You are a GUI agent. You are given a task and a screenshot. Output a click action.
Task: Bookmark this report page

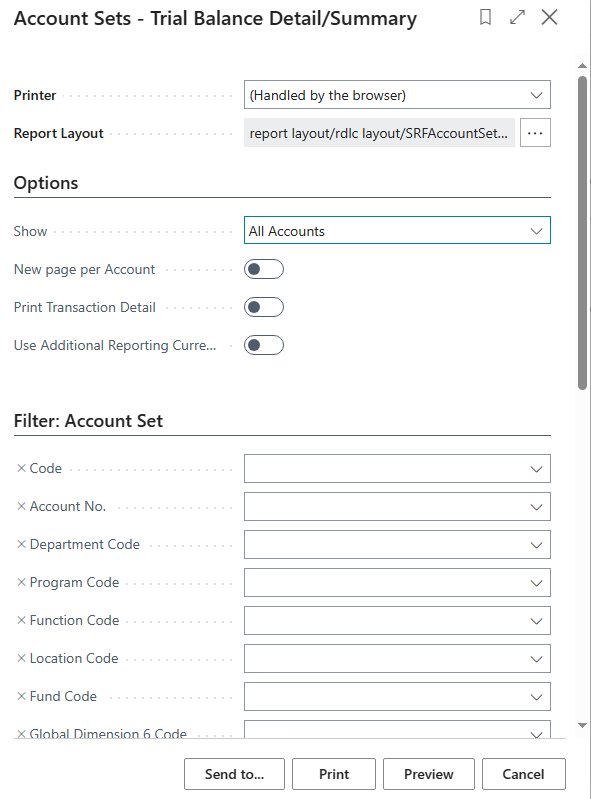coord(486,17)
